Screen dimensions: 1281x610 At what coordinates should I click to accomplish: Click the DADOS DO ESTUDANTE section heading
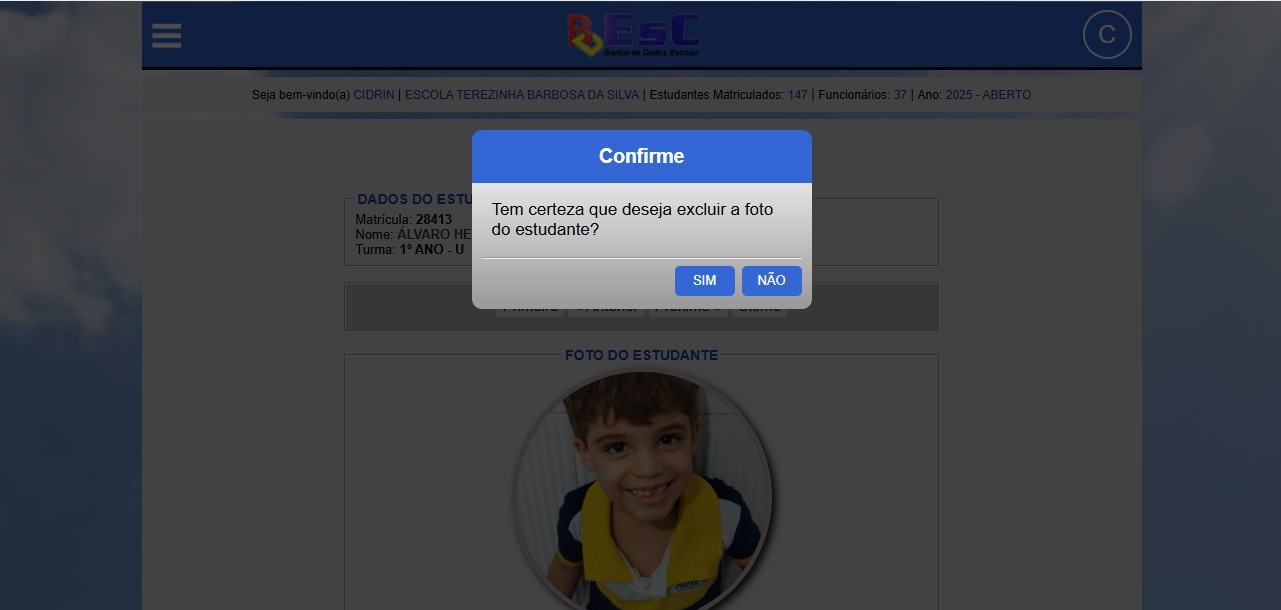[414, 199]
